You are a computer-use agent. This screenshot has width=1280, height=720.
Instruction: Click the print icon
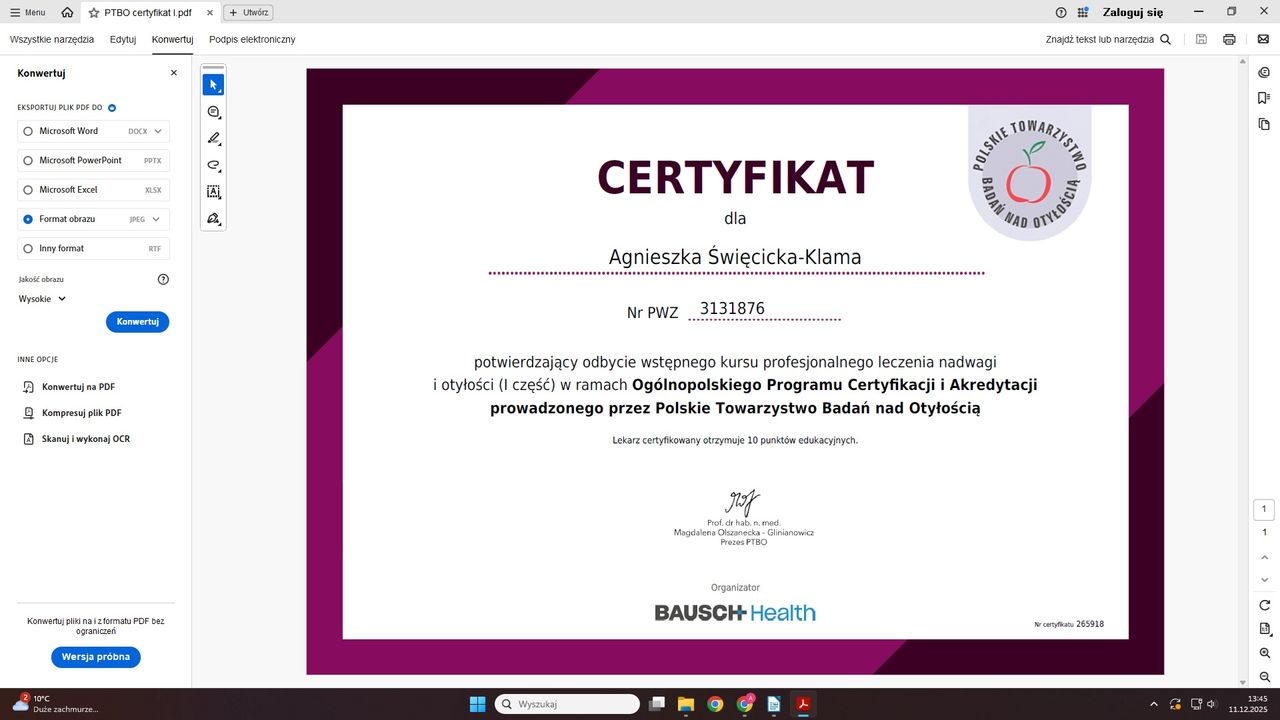click(1229, 39)
